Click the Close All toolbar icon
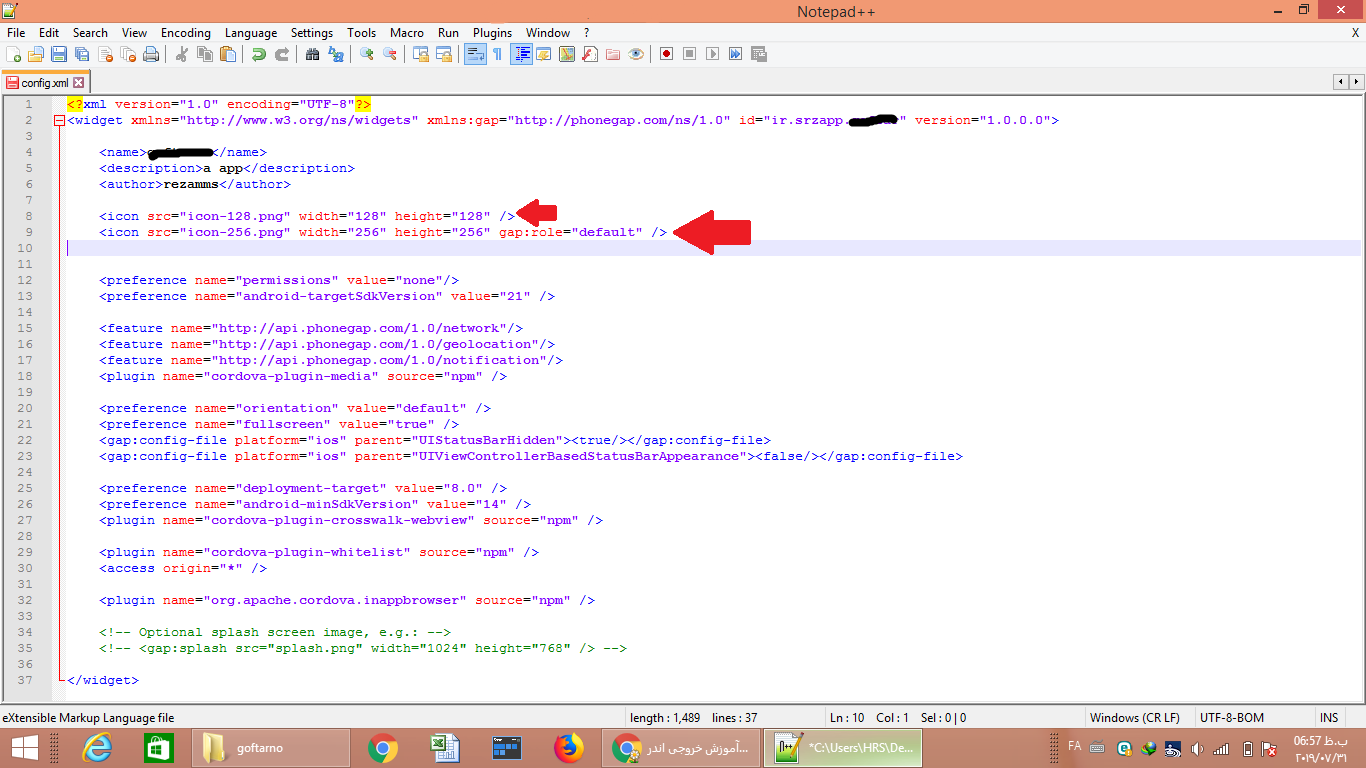This screenshot has width=1366, height=768. pos(128,54)
